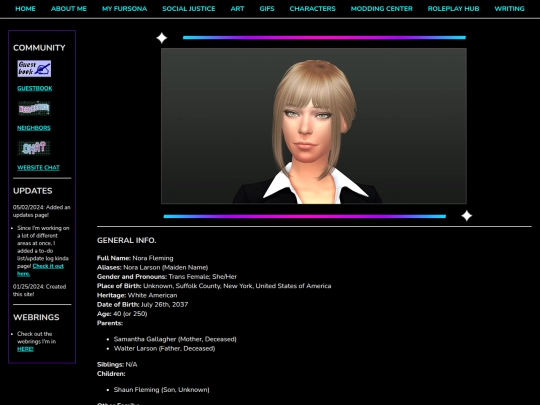This screenshot has height=405, width=540.
Task: Go to the HOME page
Action: 25,9
